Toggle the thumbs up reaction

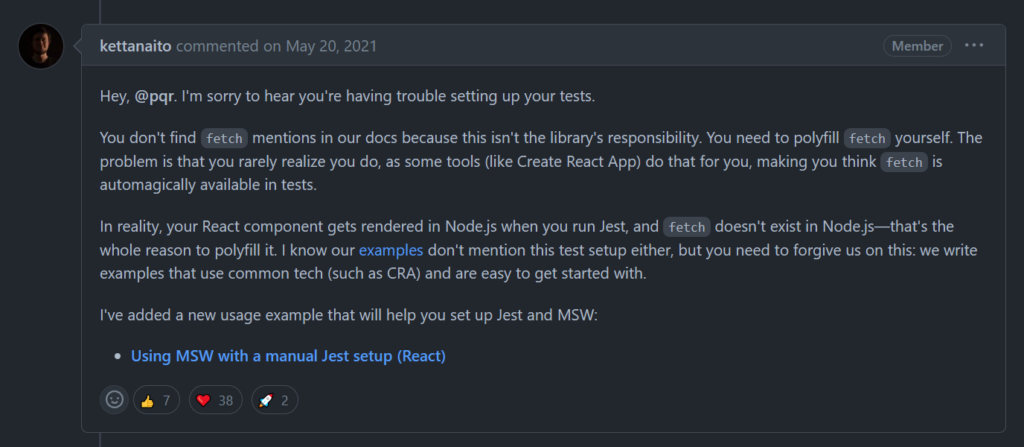coord(156,400)
